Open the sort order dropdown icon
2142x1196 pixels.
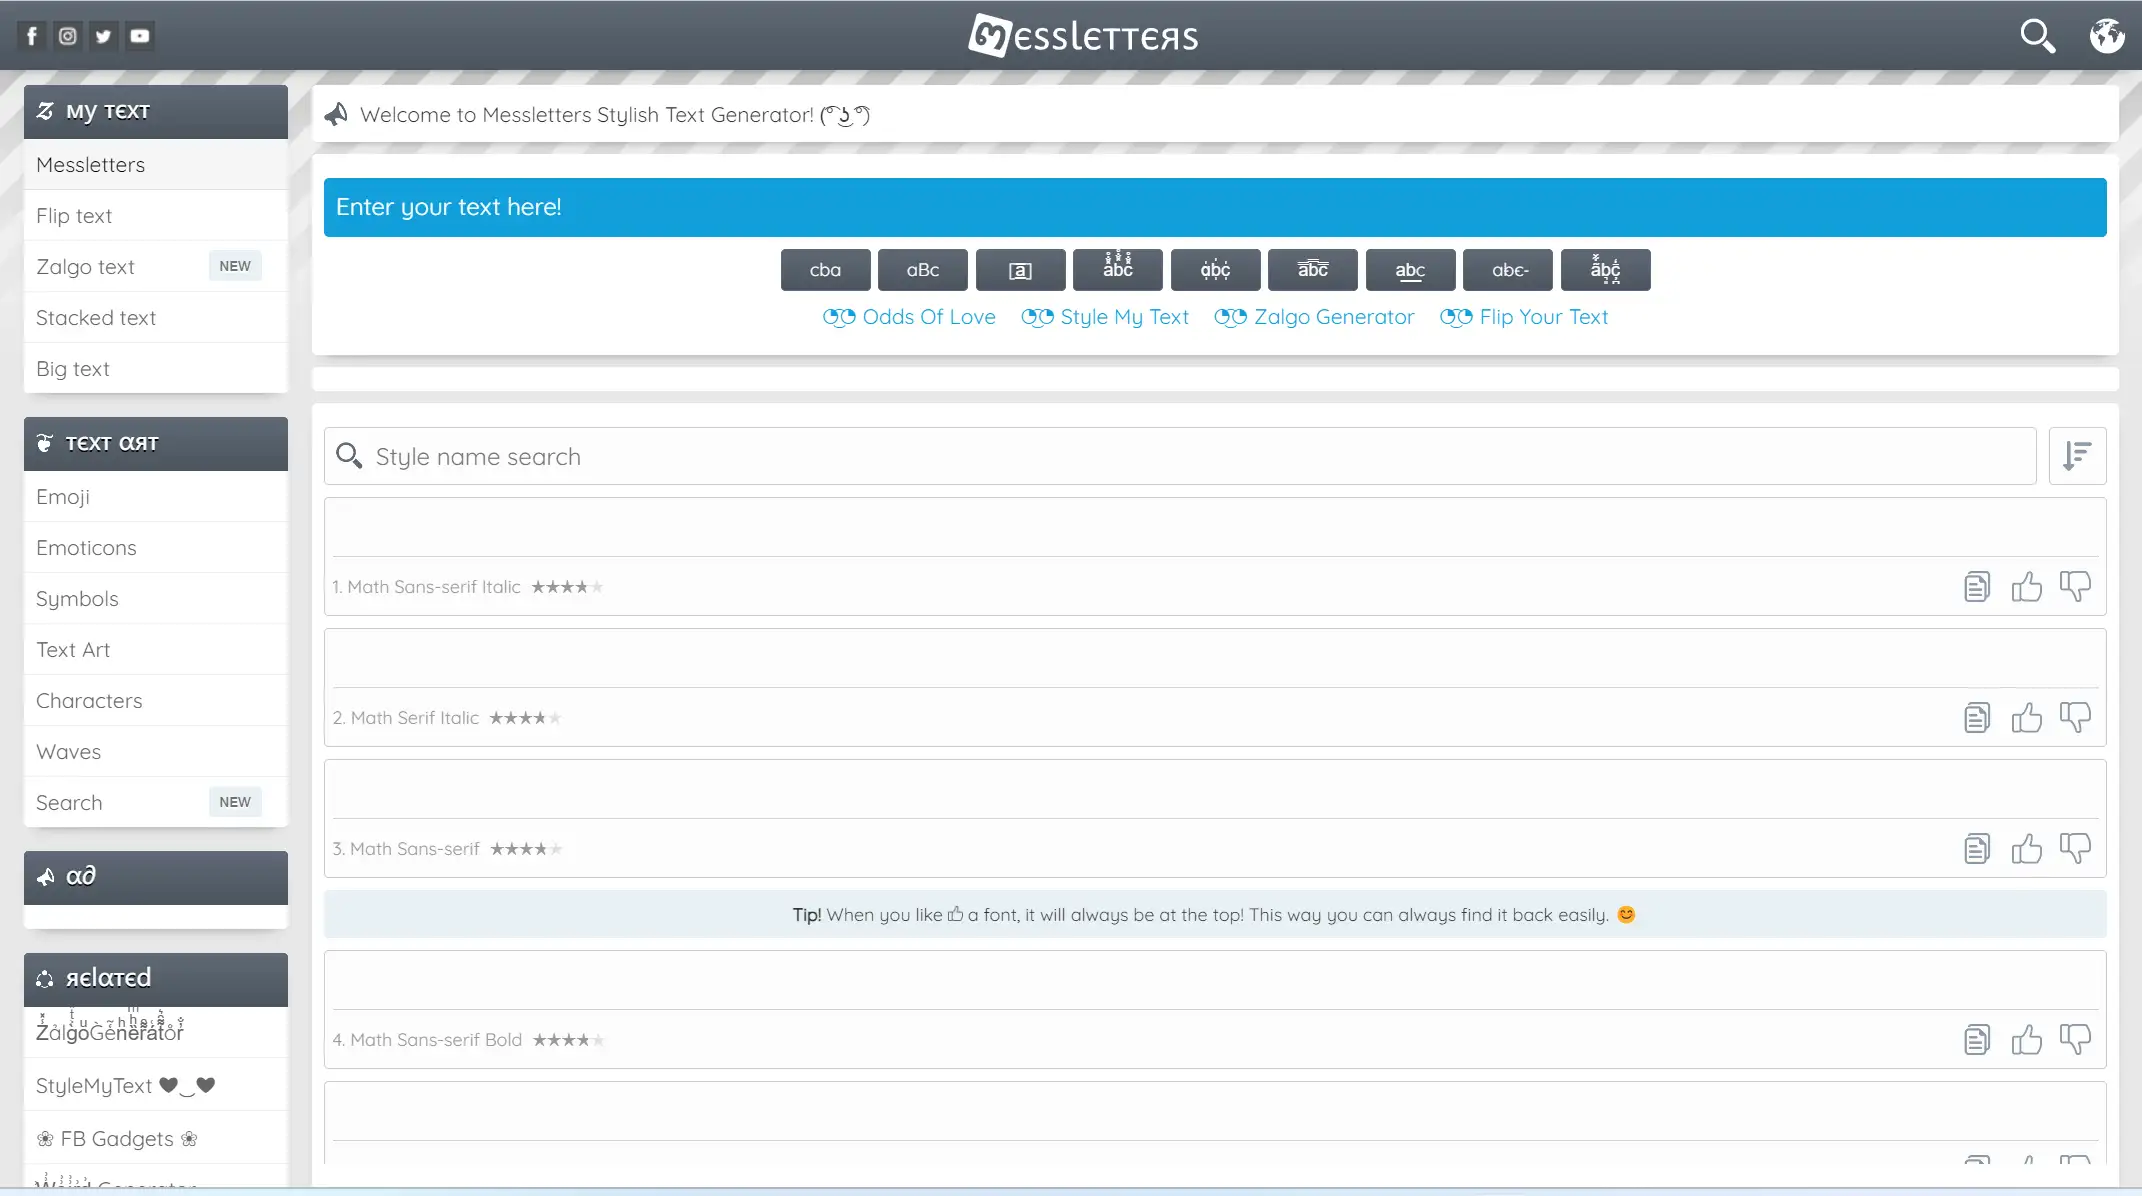(2077, 456)
